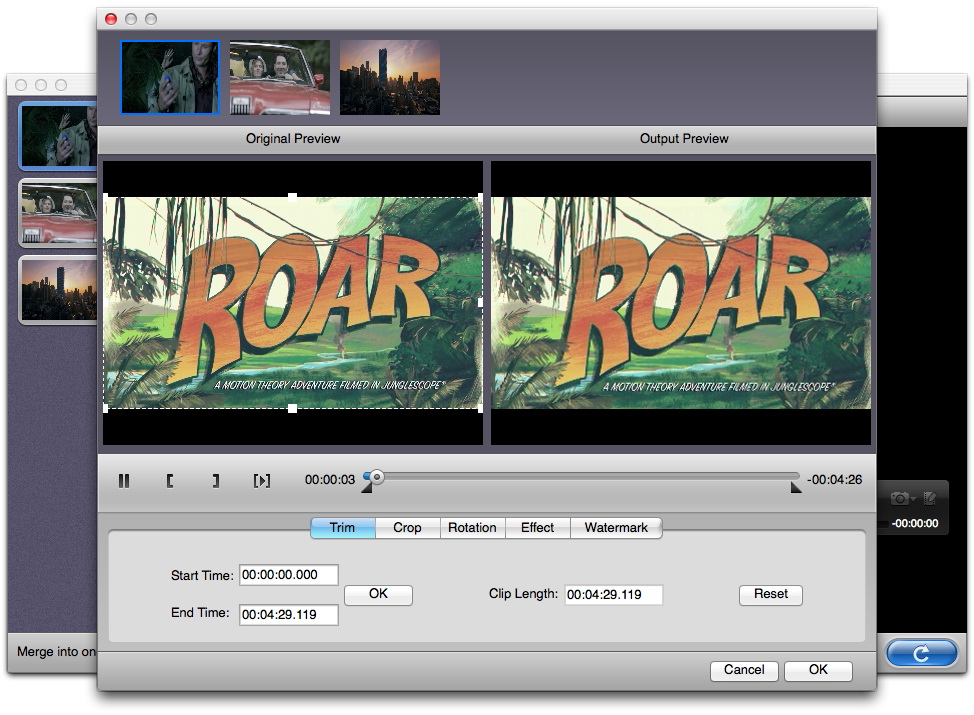Reset the trim settings
Screen dimensions: 974x715
pos(771,594)
